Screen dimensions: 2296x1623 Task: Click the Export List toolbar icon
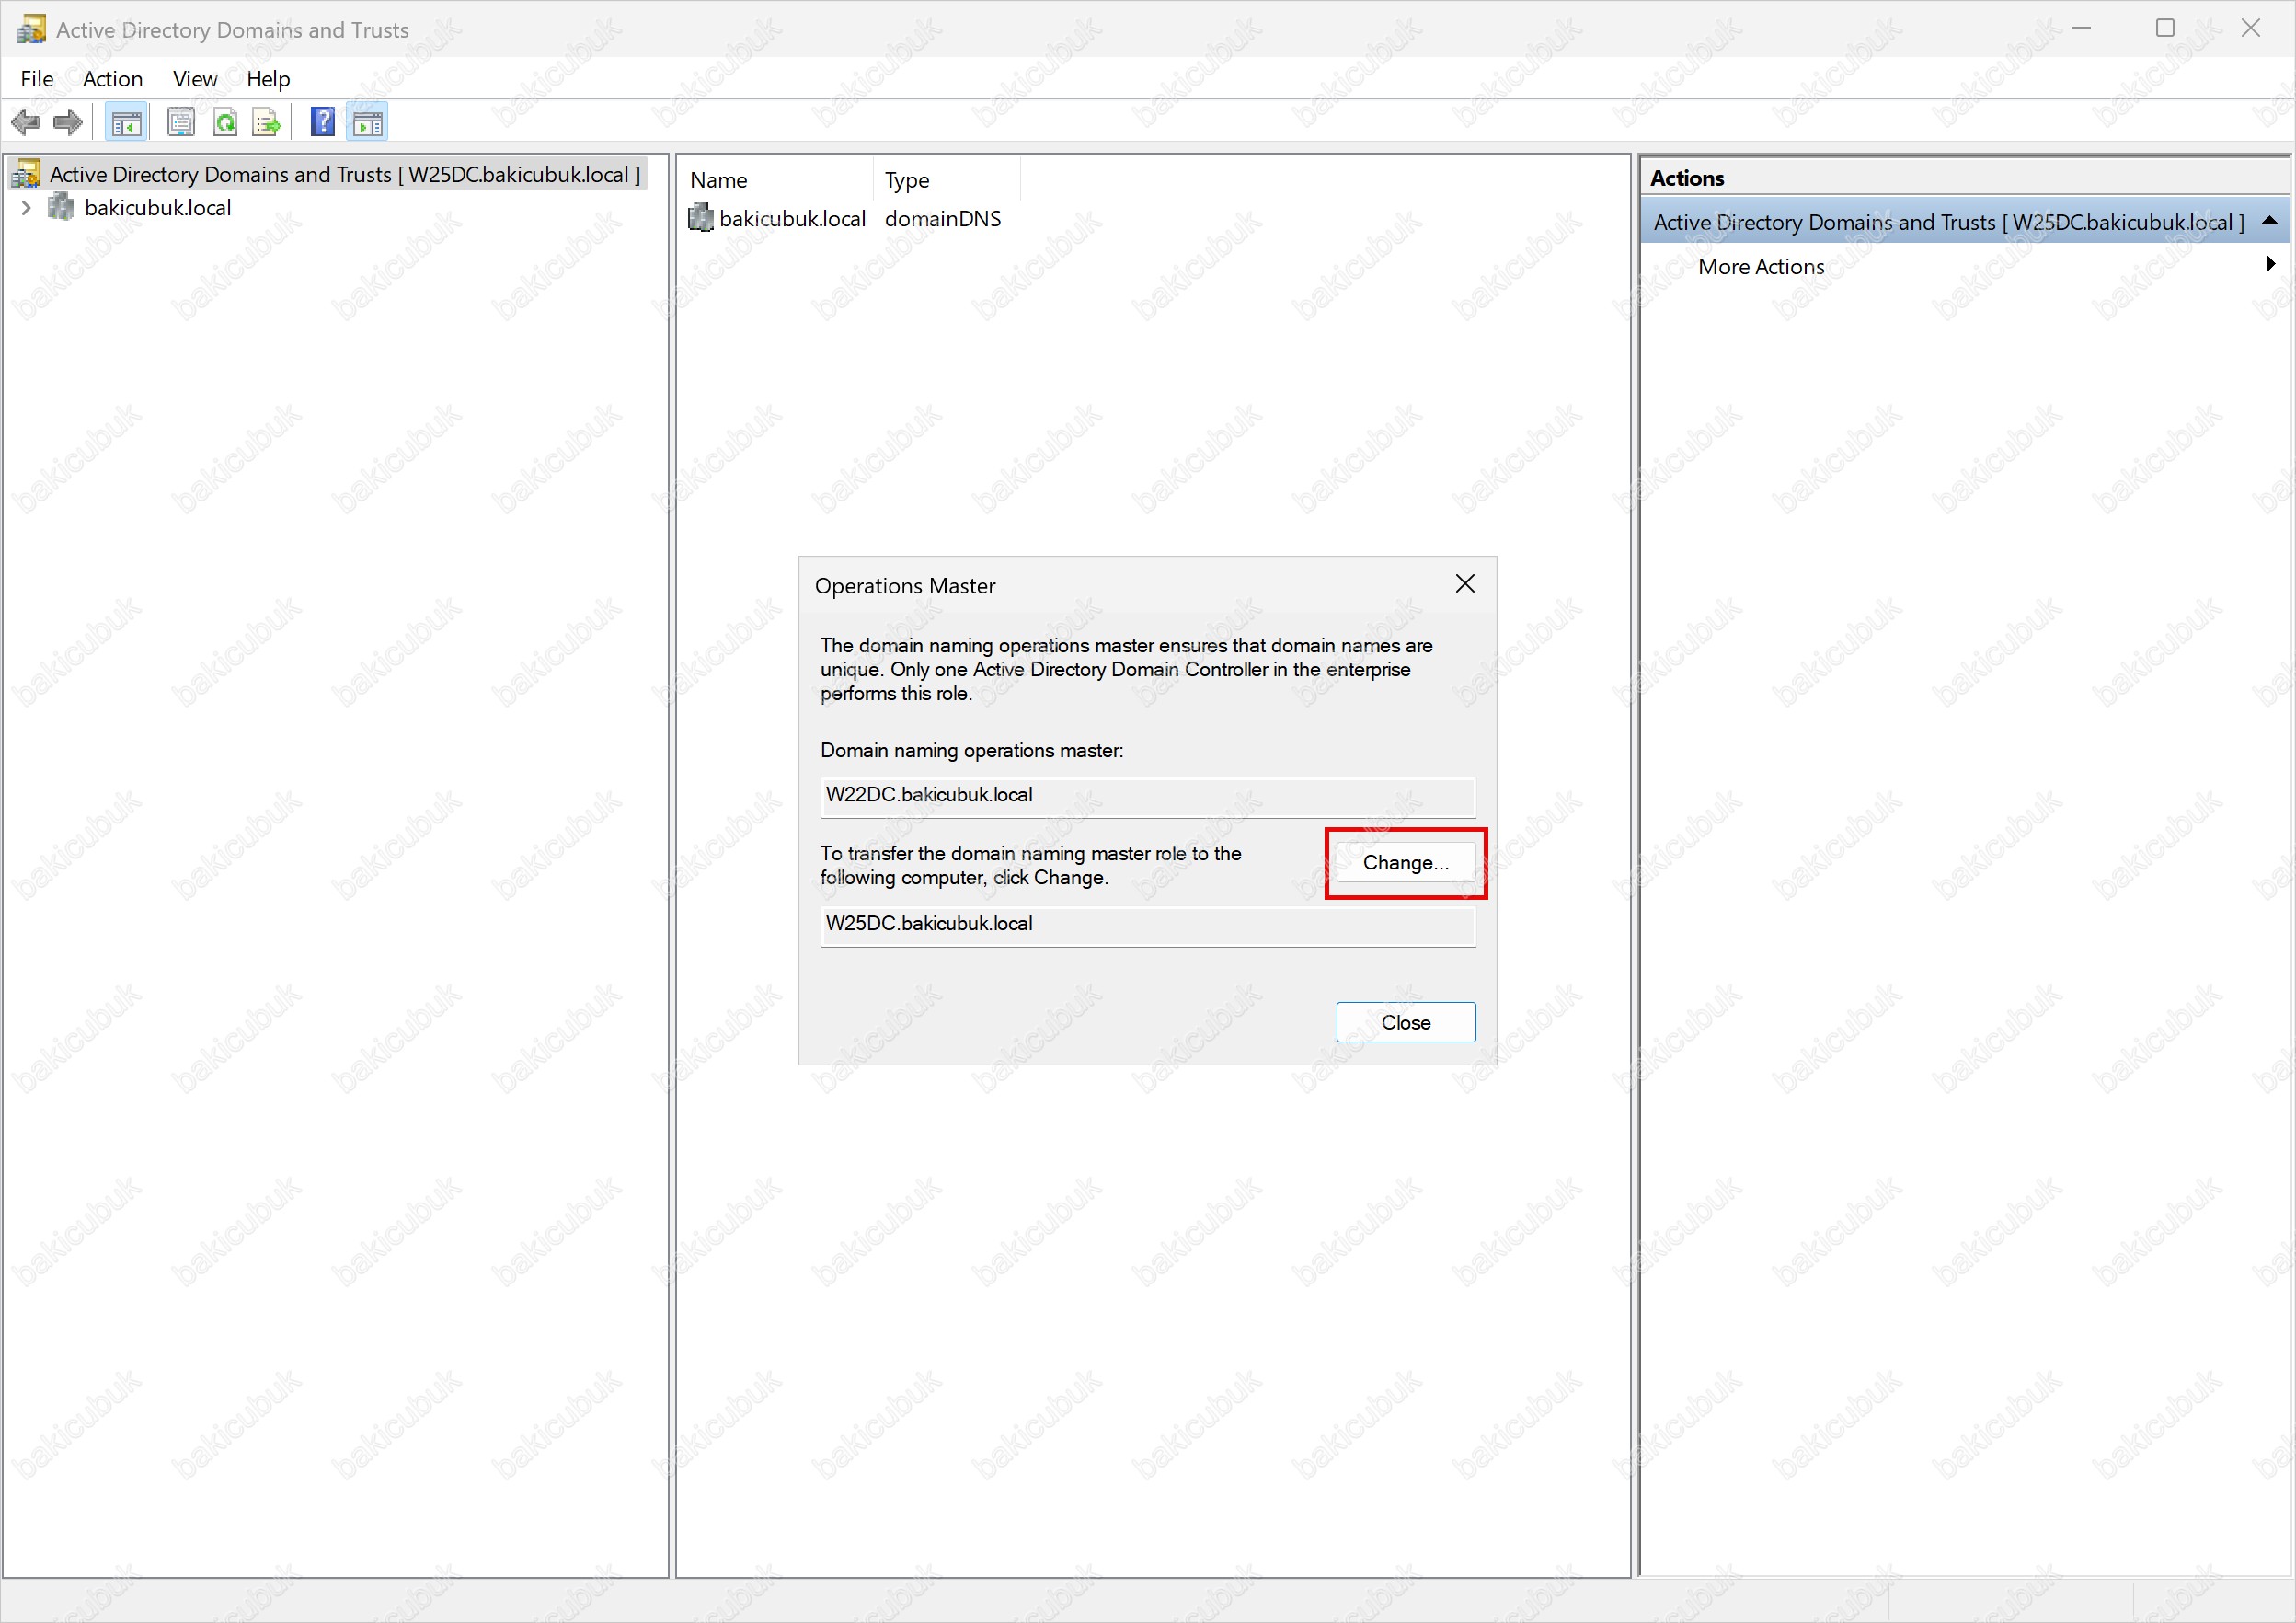pyautogui.click(x=267, y=123)
